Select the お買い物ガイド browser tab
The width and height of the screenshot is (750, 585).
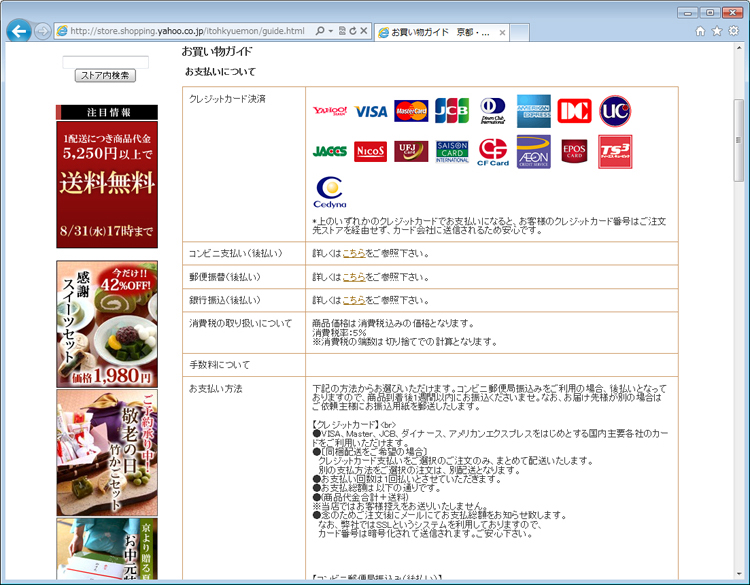(x=441, y=32)
